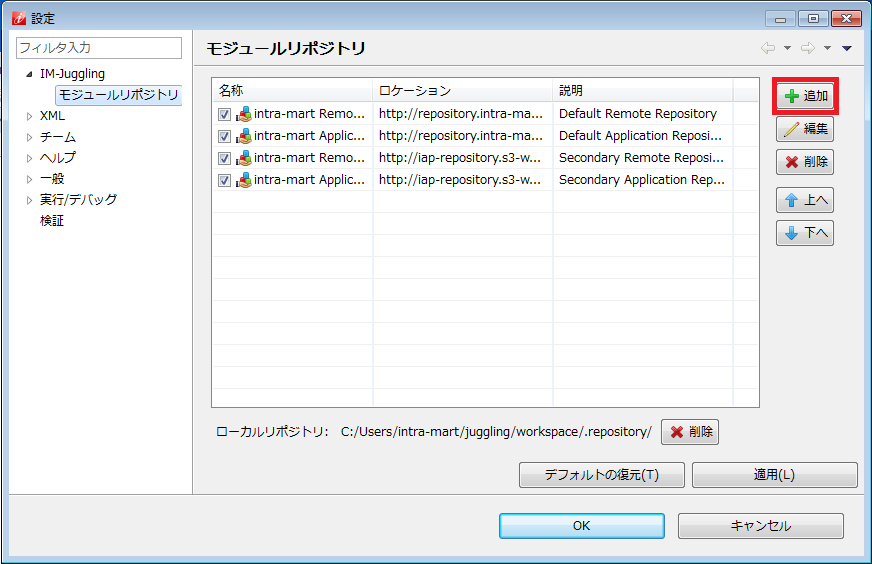Sort by the 説明 column header

(x=643, y=91)
